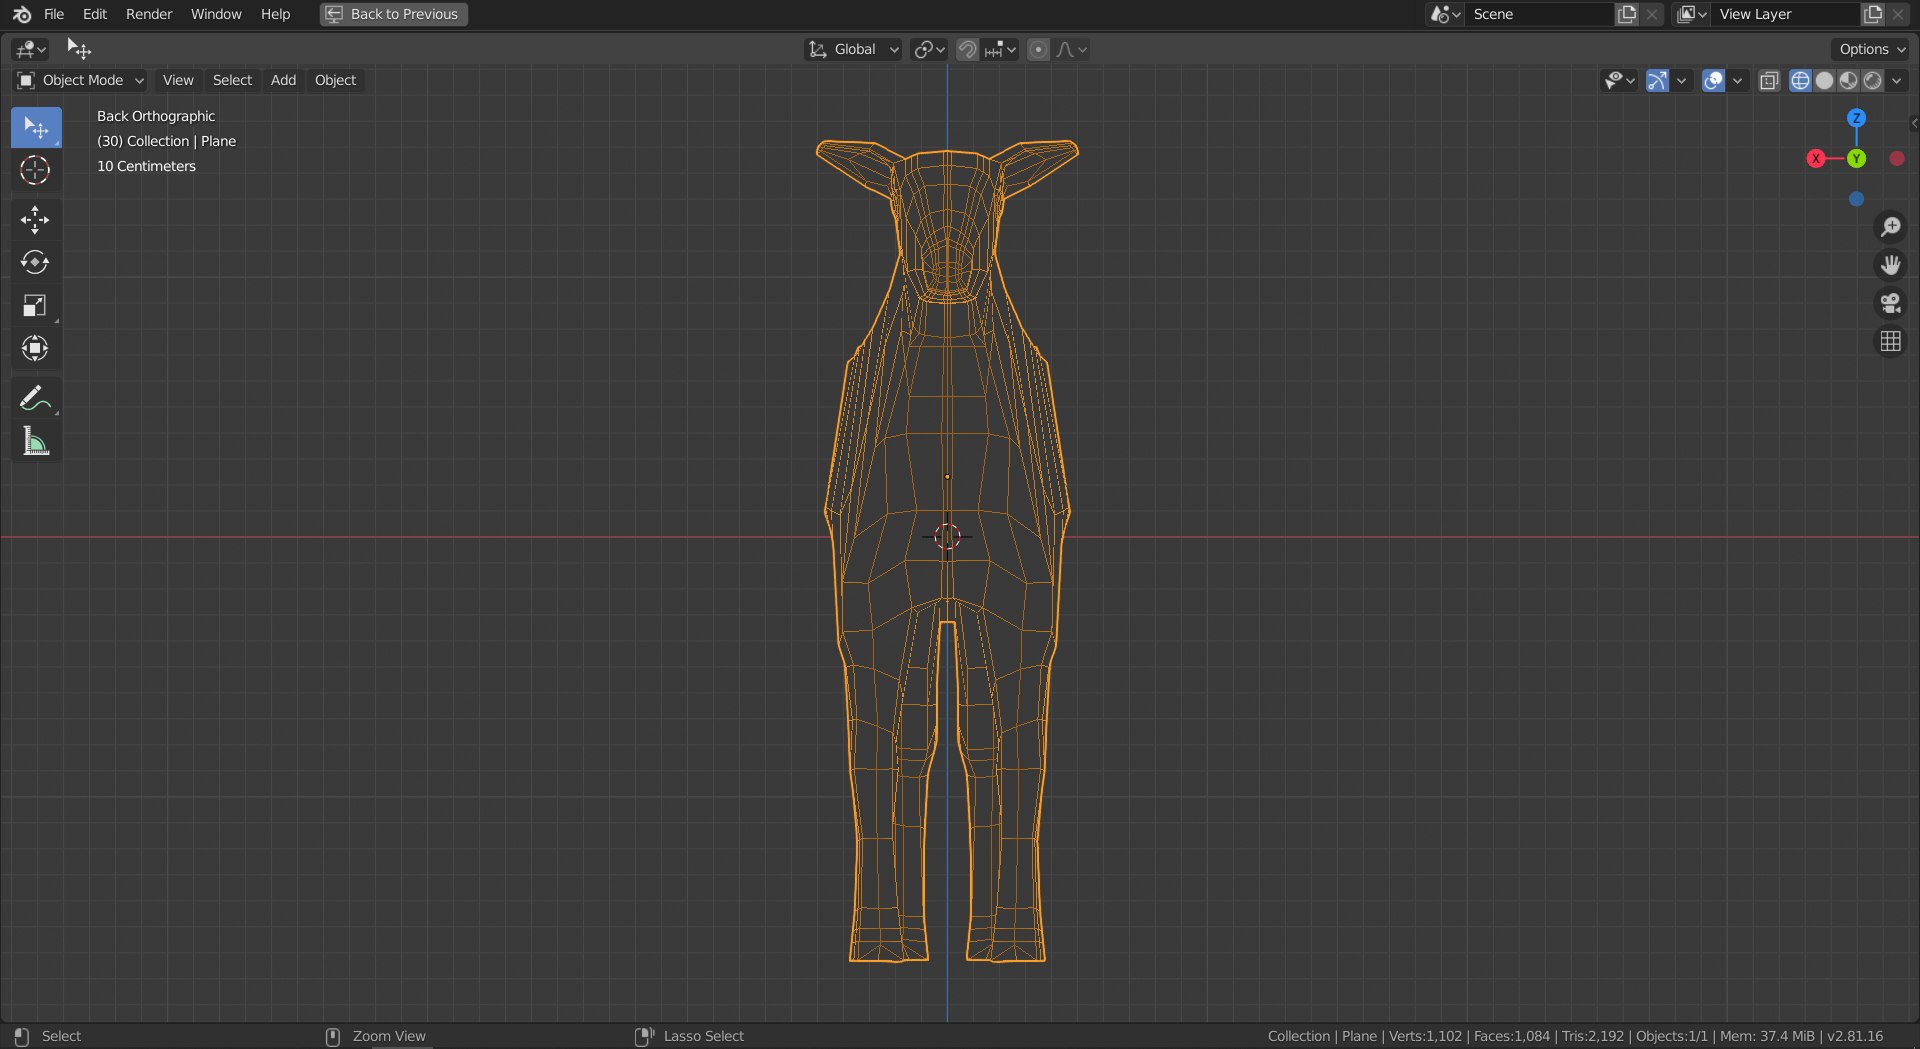
Task: Open the viewport Object menu
Action: [x=335, y=80]
